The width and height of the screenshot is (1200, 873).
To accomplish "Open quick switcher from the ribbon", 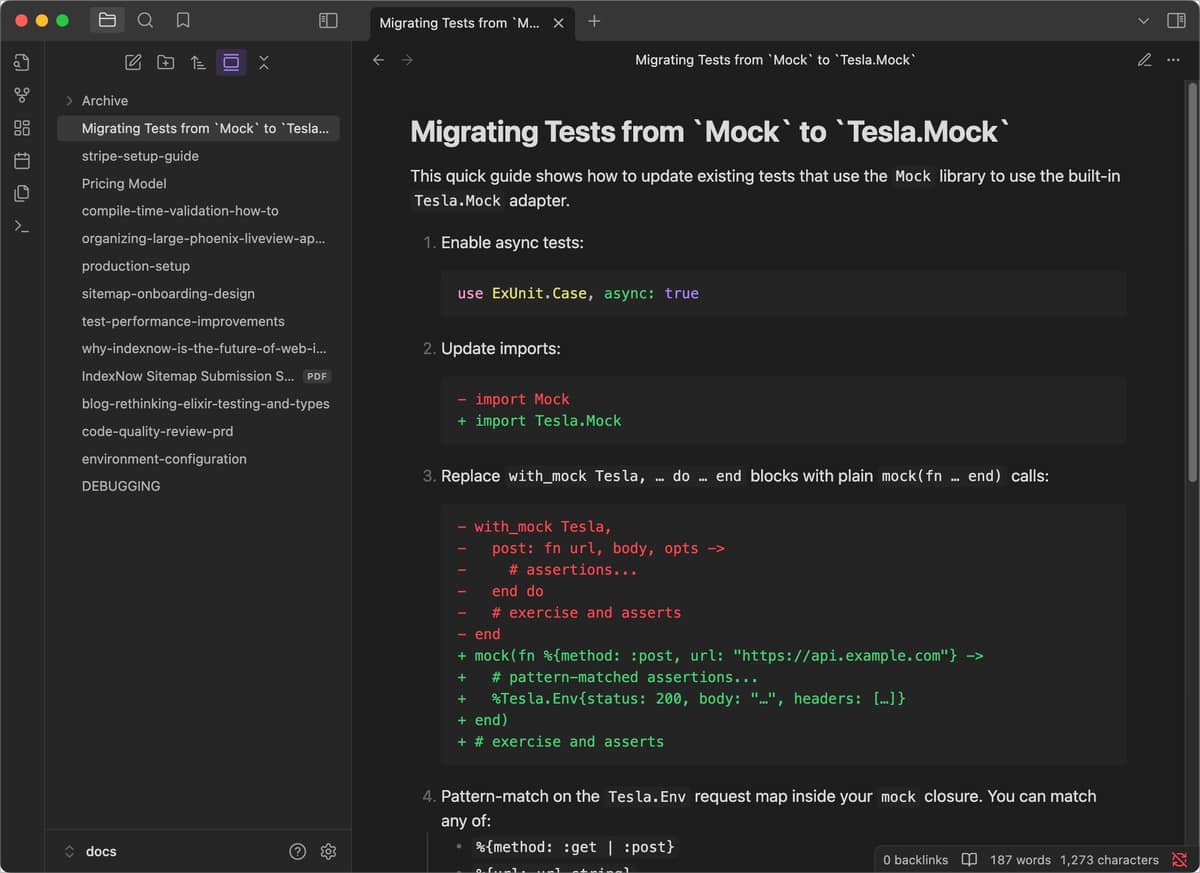I will 22,63.
